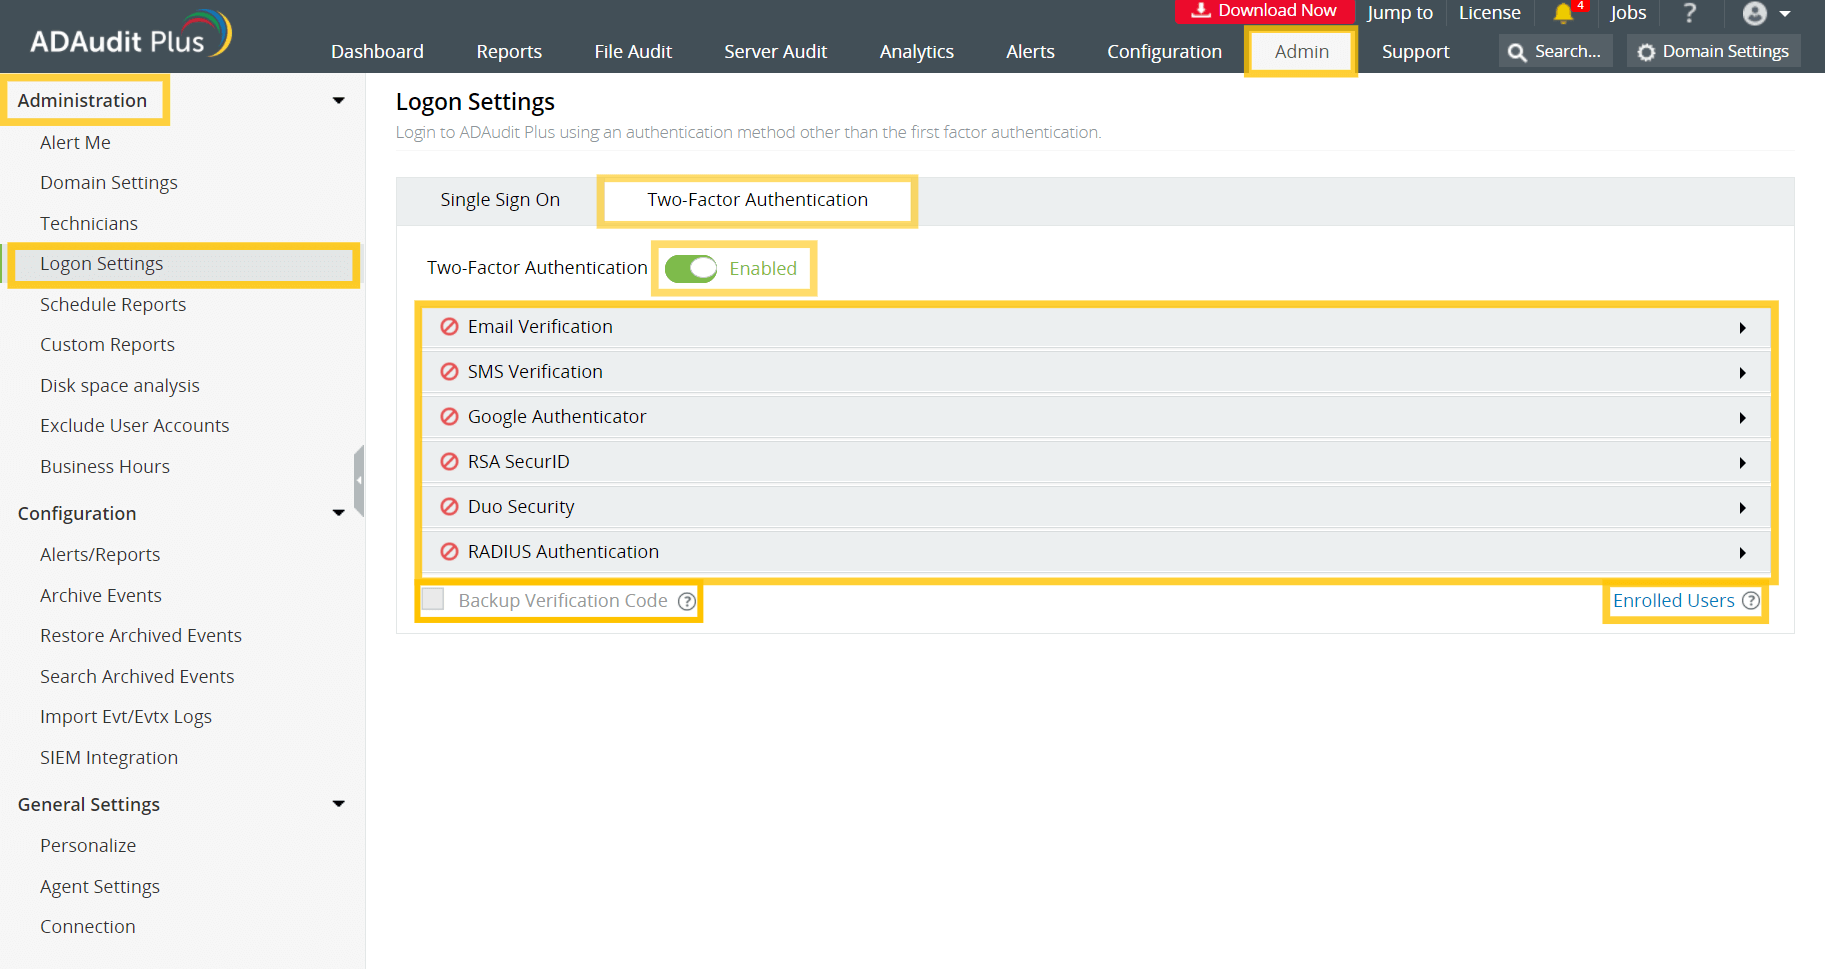
Task: Click the disabled icon beside RADIUS Authentication
Action: [x=450, y=552]
